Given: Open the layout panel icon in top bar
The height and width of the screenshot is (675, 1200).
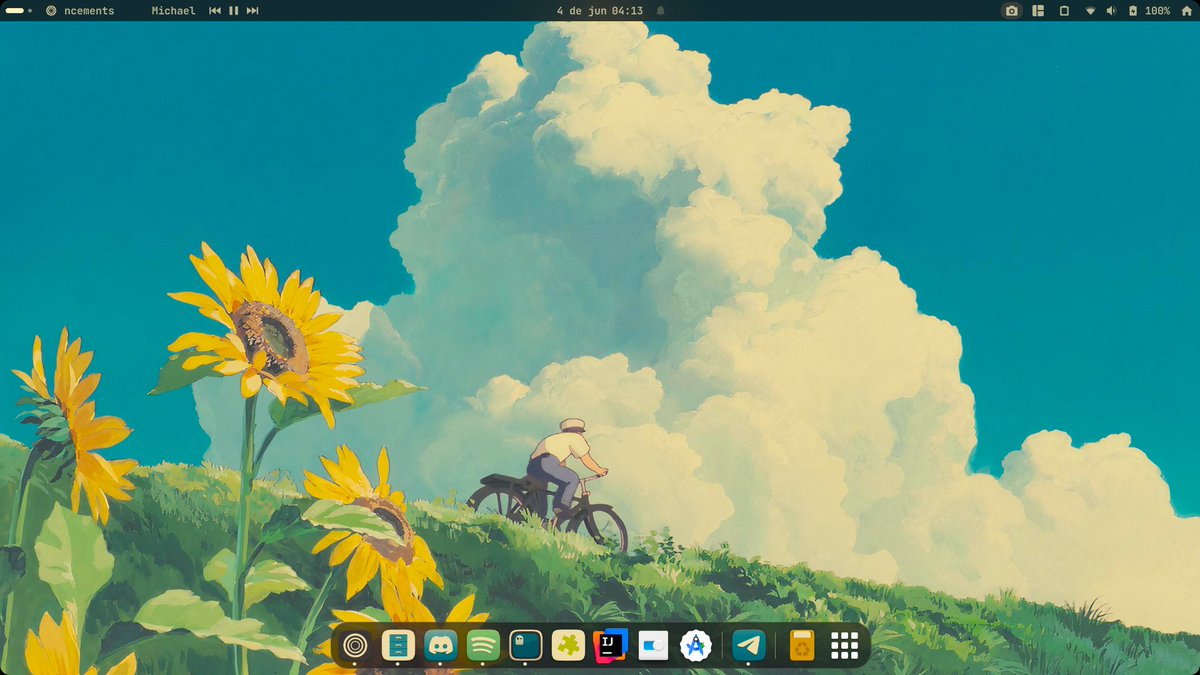Looking at the screenshot, I should coord(1038,10).
